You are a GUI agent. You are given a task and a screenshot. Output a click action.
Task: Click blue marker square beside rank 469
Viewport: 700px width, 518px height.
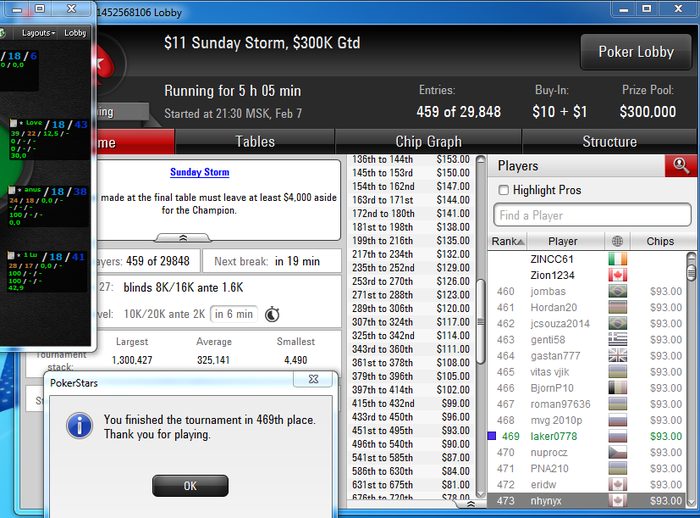coord(492,436)
